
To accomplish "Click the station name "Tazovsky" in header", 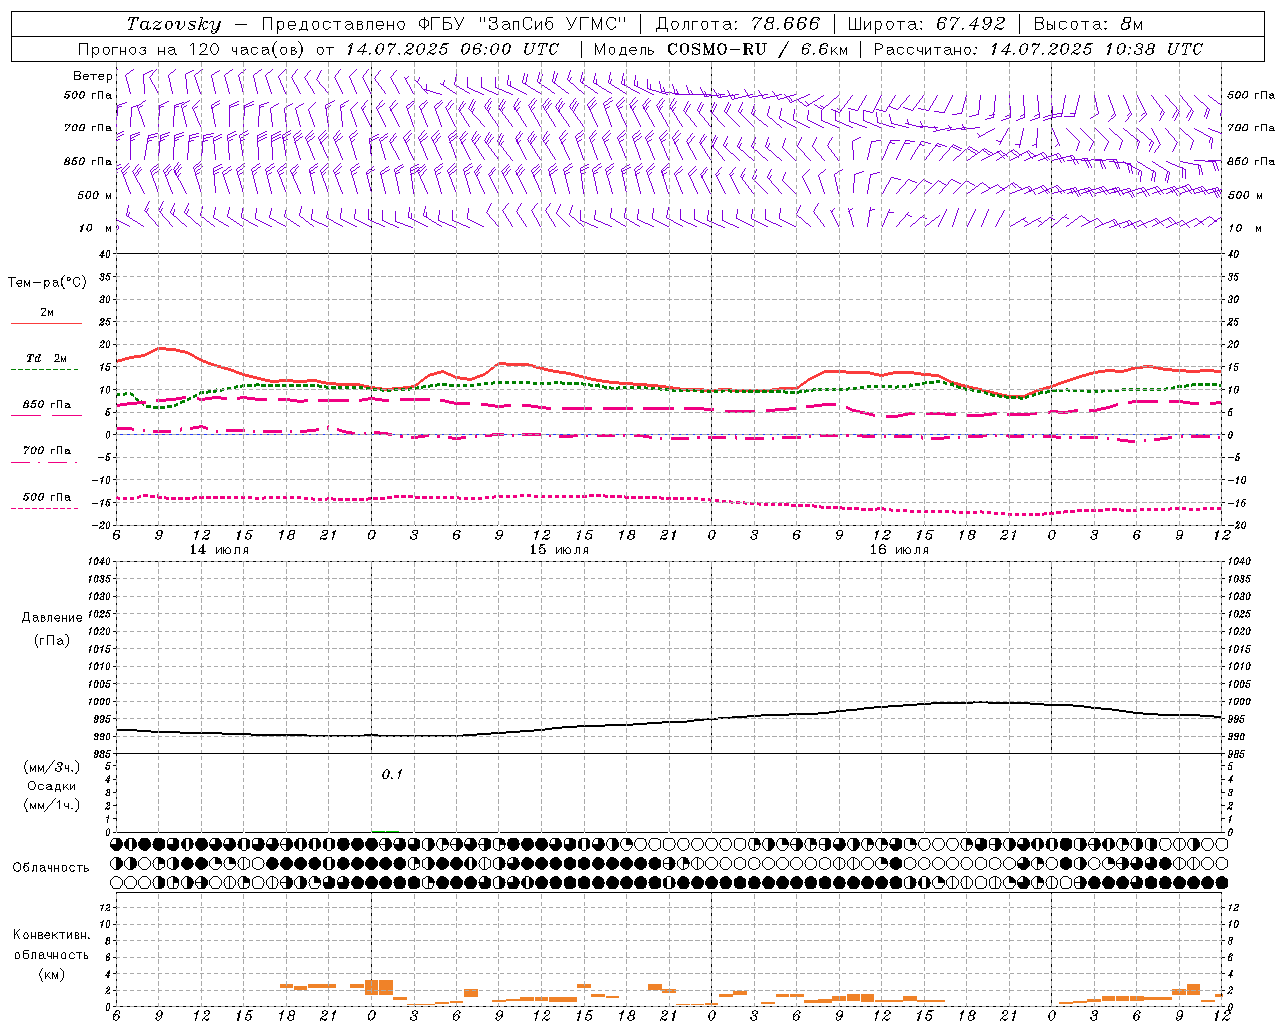I will pos(175,24).
